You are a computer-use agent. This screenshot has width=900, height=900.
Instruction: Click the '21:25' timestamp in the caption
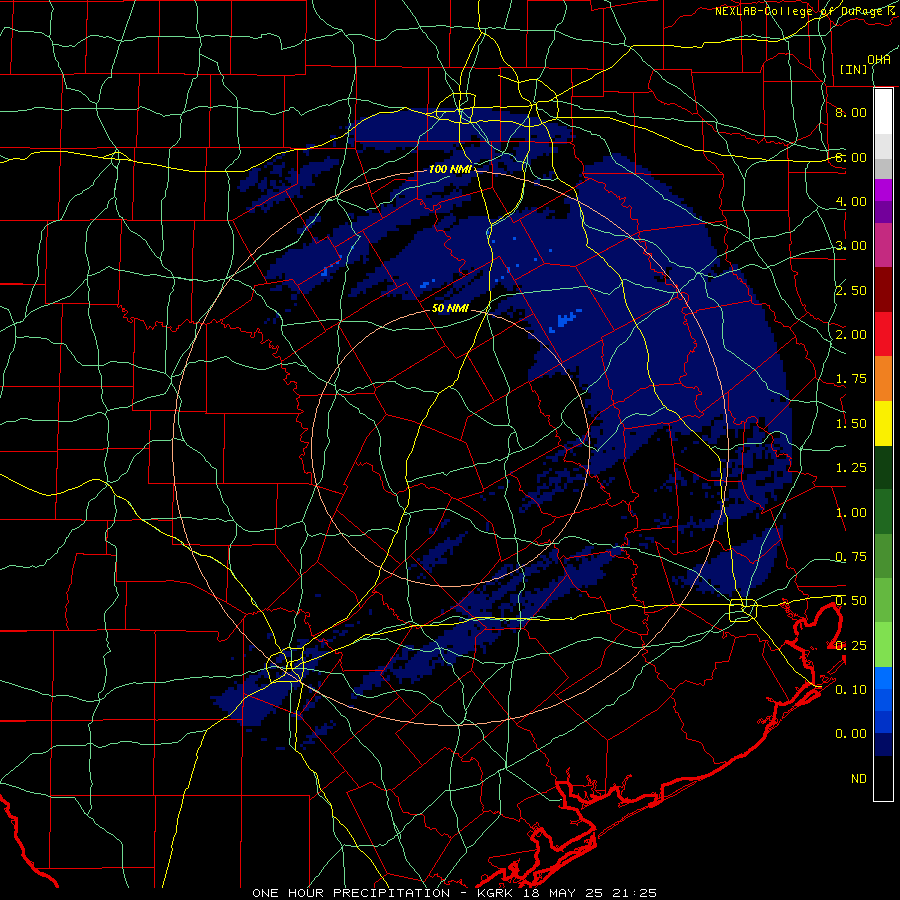click(634, 893)
